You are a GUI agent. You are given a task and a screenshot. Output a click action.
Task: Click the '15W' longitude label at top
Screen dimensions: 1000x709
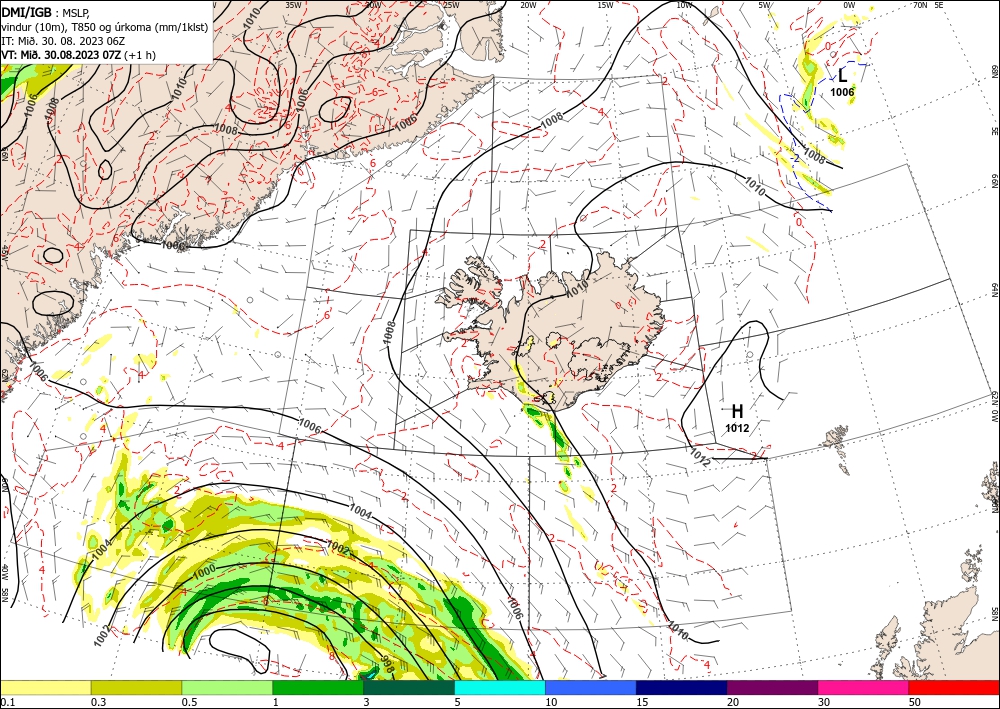coord(605,5)
